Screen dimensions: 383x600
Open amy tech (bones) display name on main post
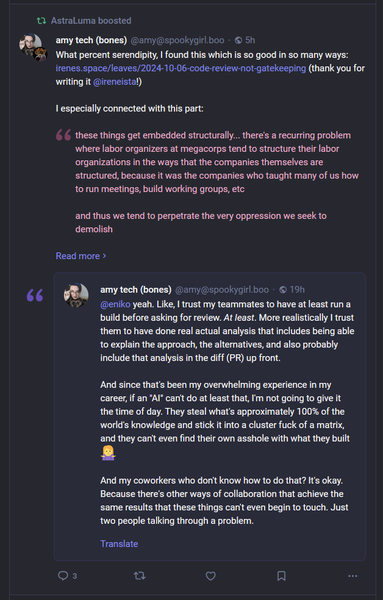click(x=91, y=40)
